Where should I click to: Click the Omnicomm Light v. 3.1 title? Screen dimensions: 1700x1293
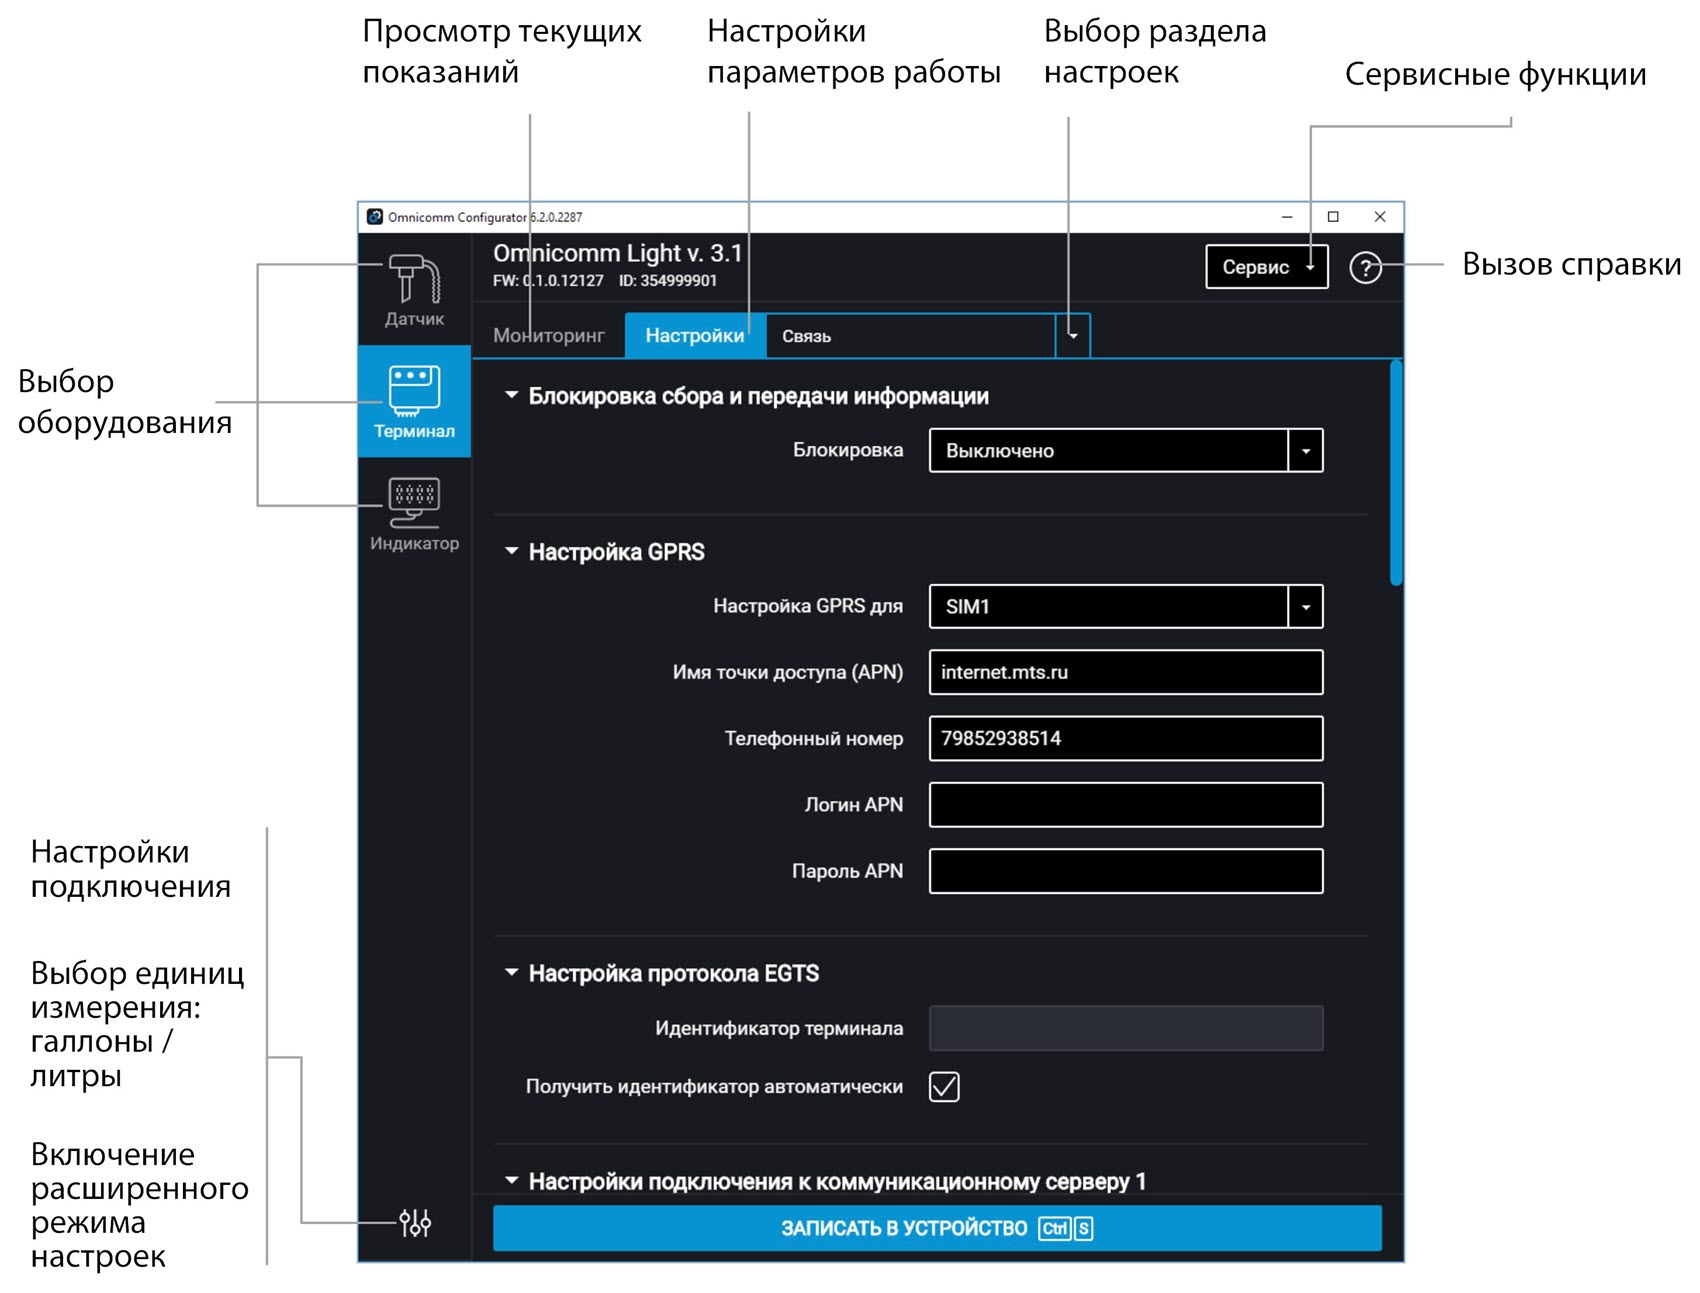[x=617, y=253]
